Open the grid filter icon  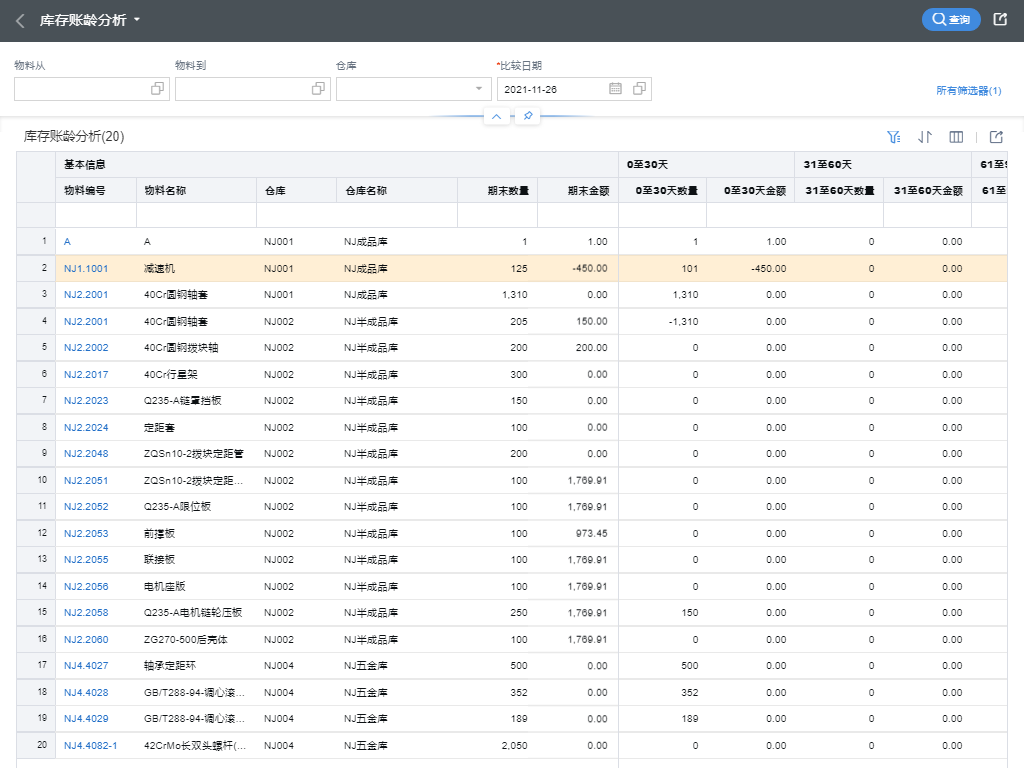[x=893, y=137]
